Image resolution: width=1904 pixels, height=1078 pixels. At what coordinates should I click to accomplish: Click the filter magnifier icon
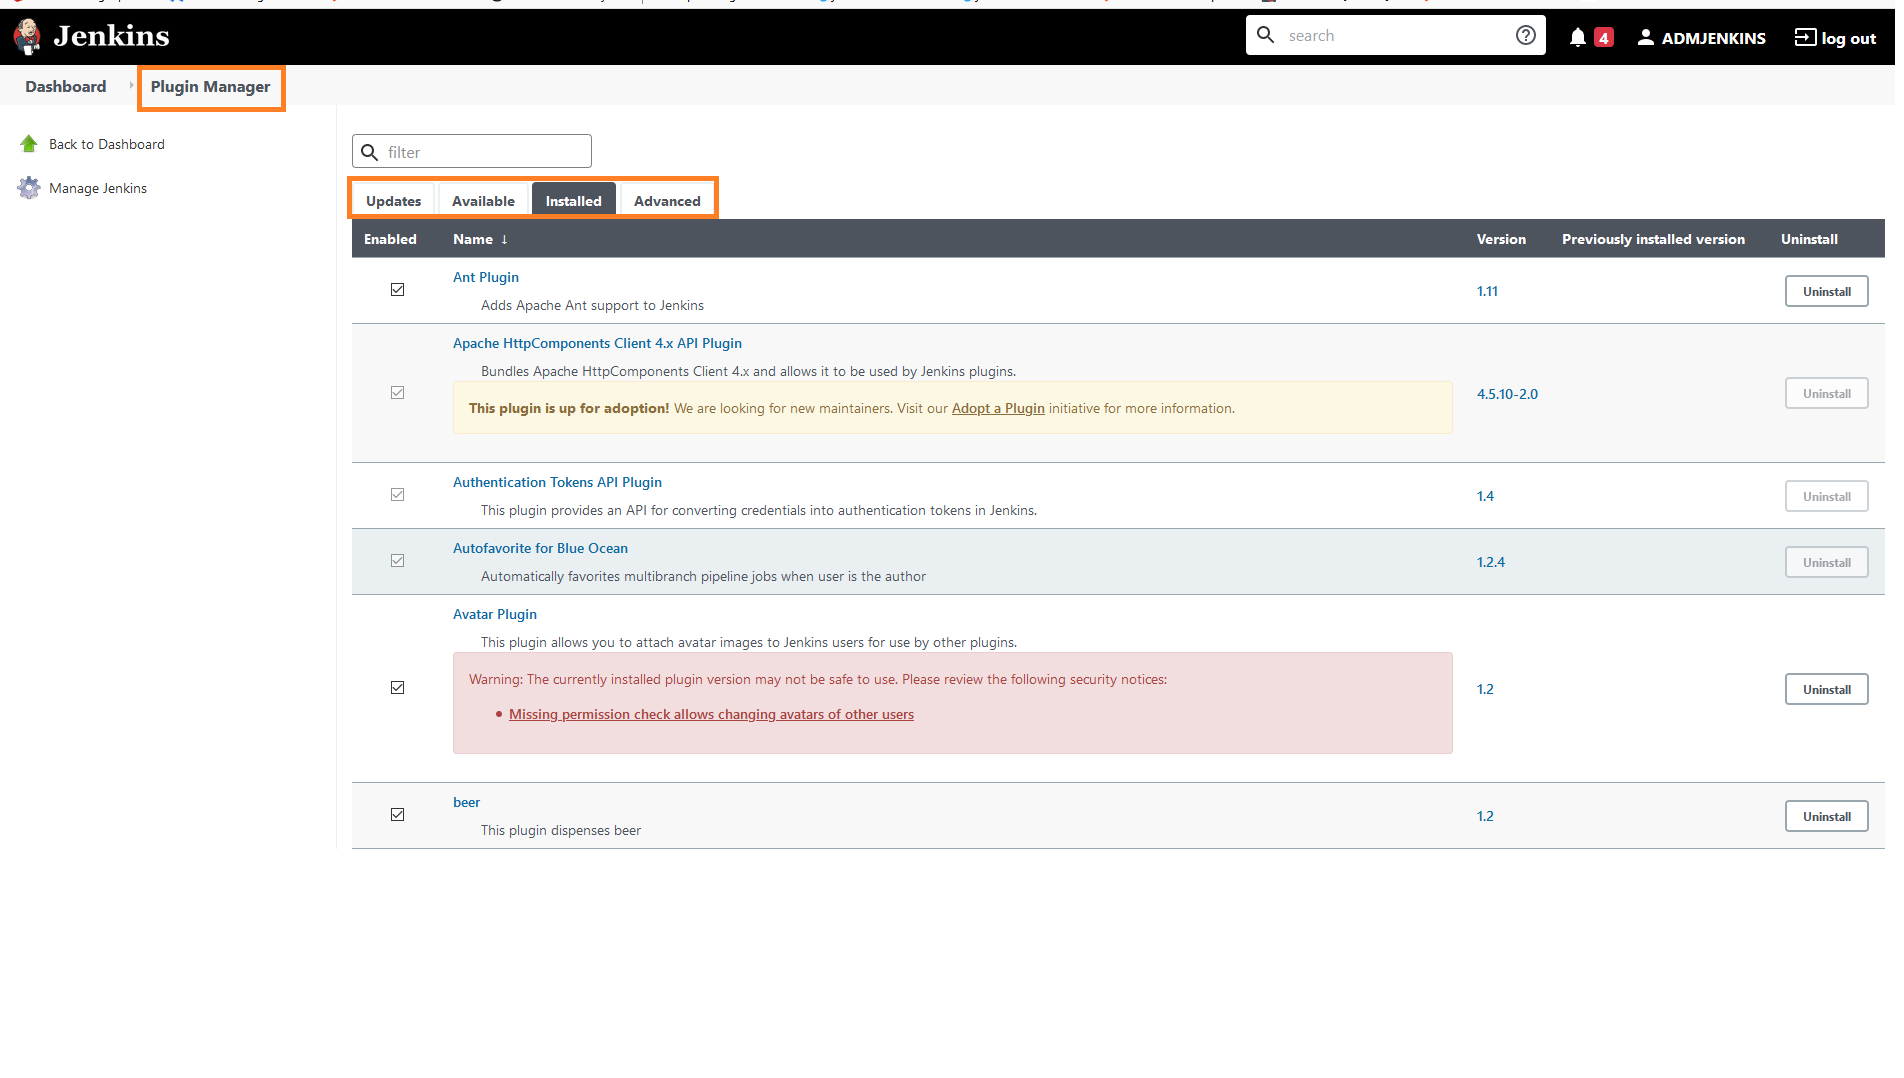[369, 152]
